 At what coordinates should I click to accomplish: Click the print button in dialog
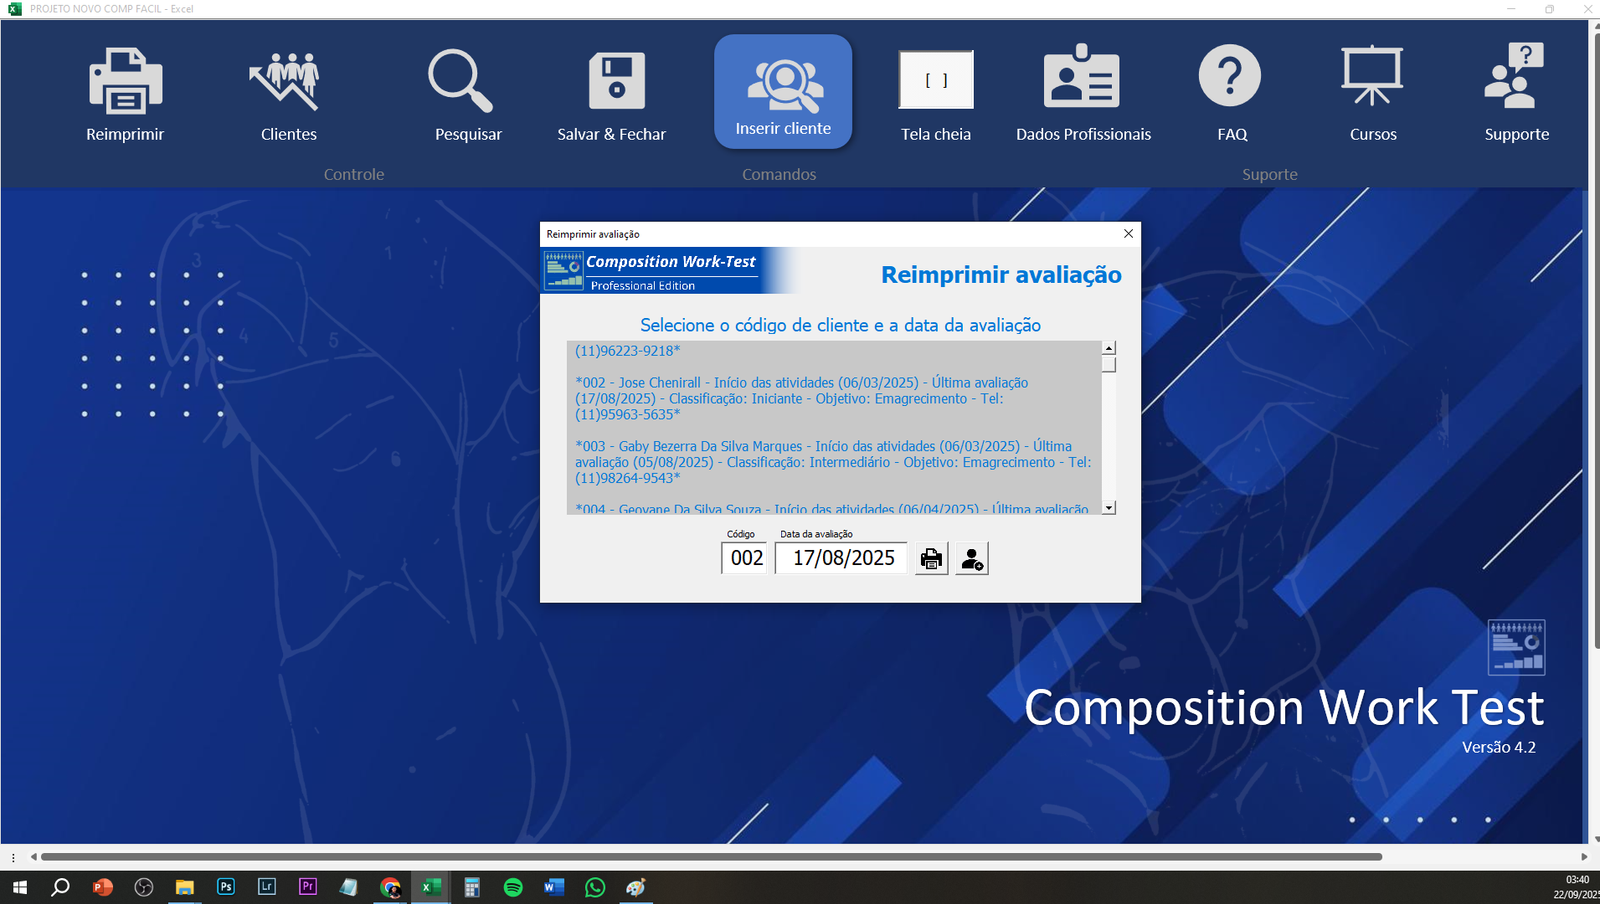tap(931, 558)
